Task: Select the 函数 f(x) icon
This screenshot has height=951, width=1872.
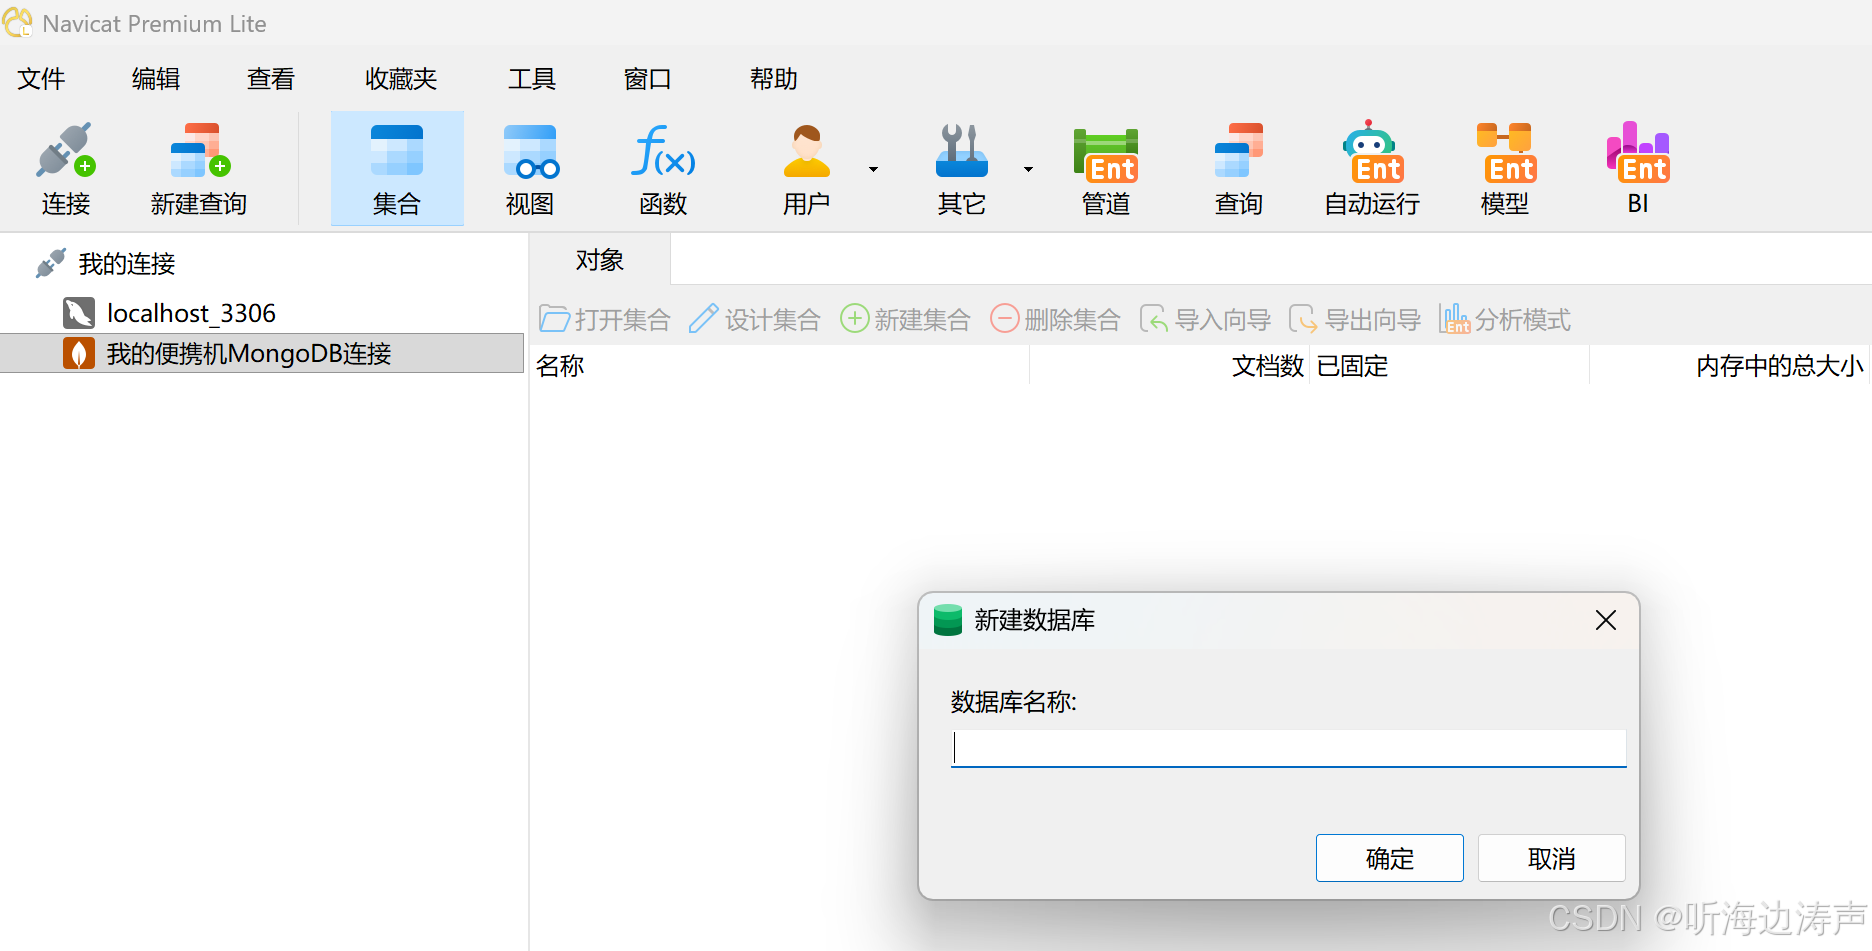Action: (662, 168)
